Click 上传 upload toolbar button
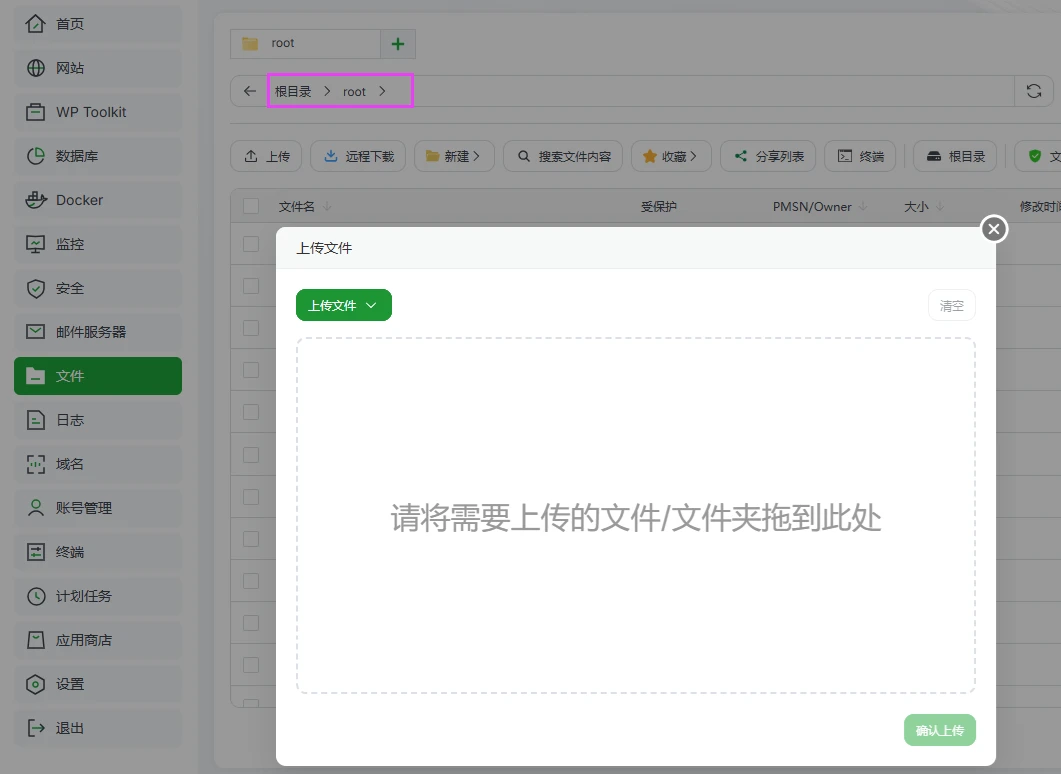Screen dimensions: 1061x774 pos(266,156)
